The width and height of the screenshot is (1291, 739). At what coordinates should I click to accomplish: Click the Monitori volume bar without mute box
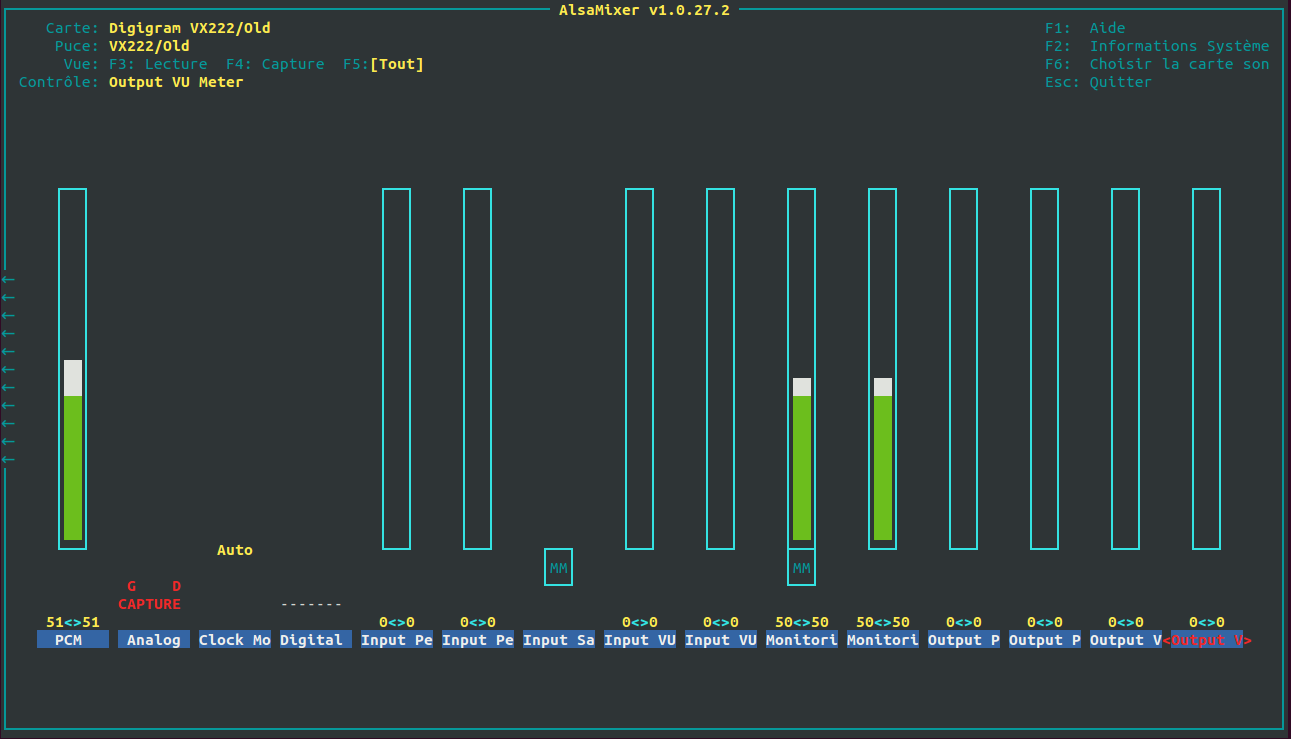point(882,369)
